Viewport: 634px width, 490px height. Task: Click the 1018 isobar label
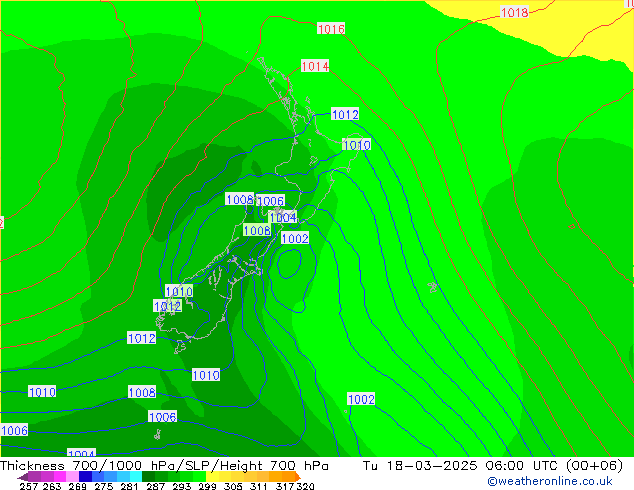[514, 13]
